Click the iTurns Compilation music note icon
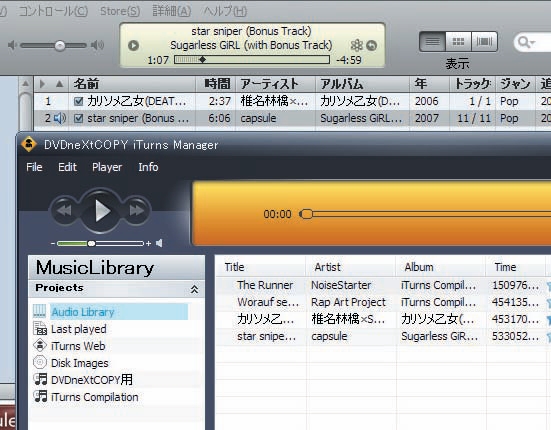The width and height of the screenshot is (551, 430). [40, 396]
